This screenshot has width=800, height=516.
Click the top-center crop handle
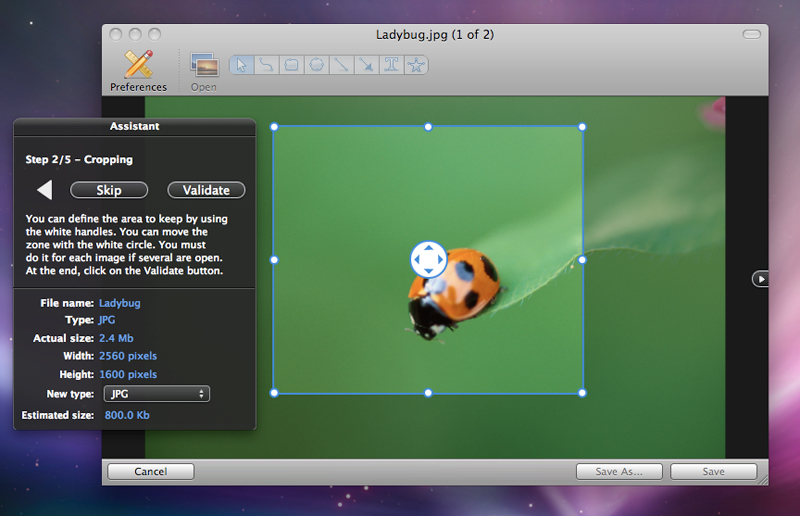click(x=428, y=127)
